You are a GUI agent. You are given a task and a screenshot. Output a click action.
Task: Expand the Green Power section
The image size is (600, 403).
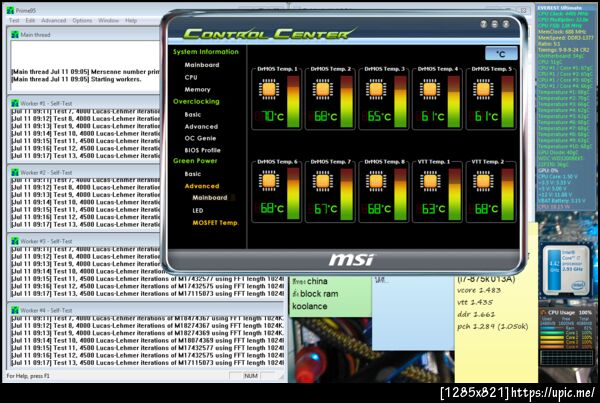coord(195,161)
